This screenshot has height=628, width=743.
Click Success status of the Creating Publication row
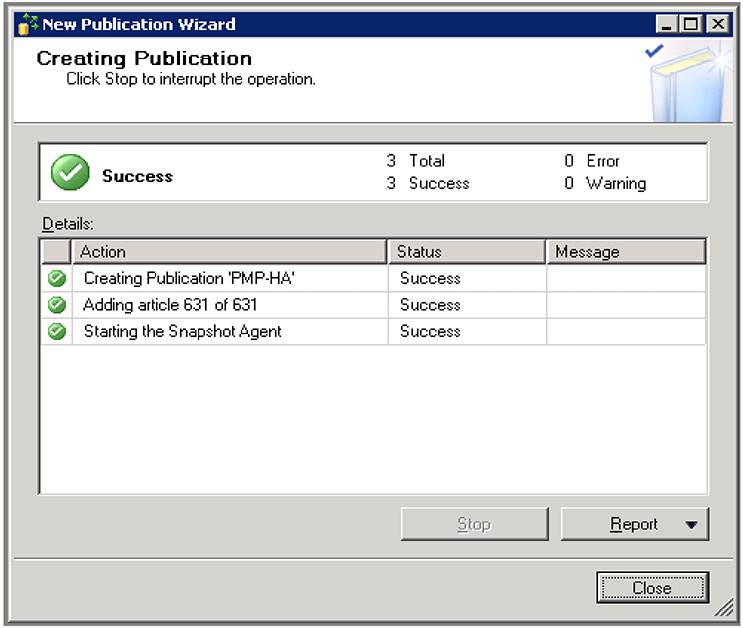pyautogui.click(x=430, y=278)
